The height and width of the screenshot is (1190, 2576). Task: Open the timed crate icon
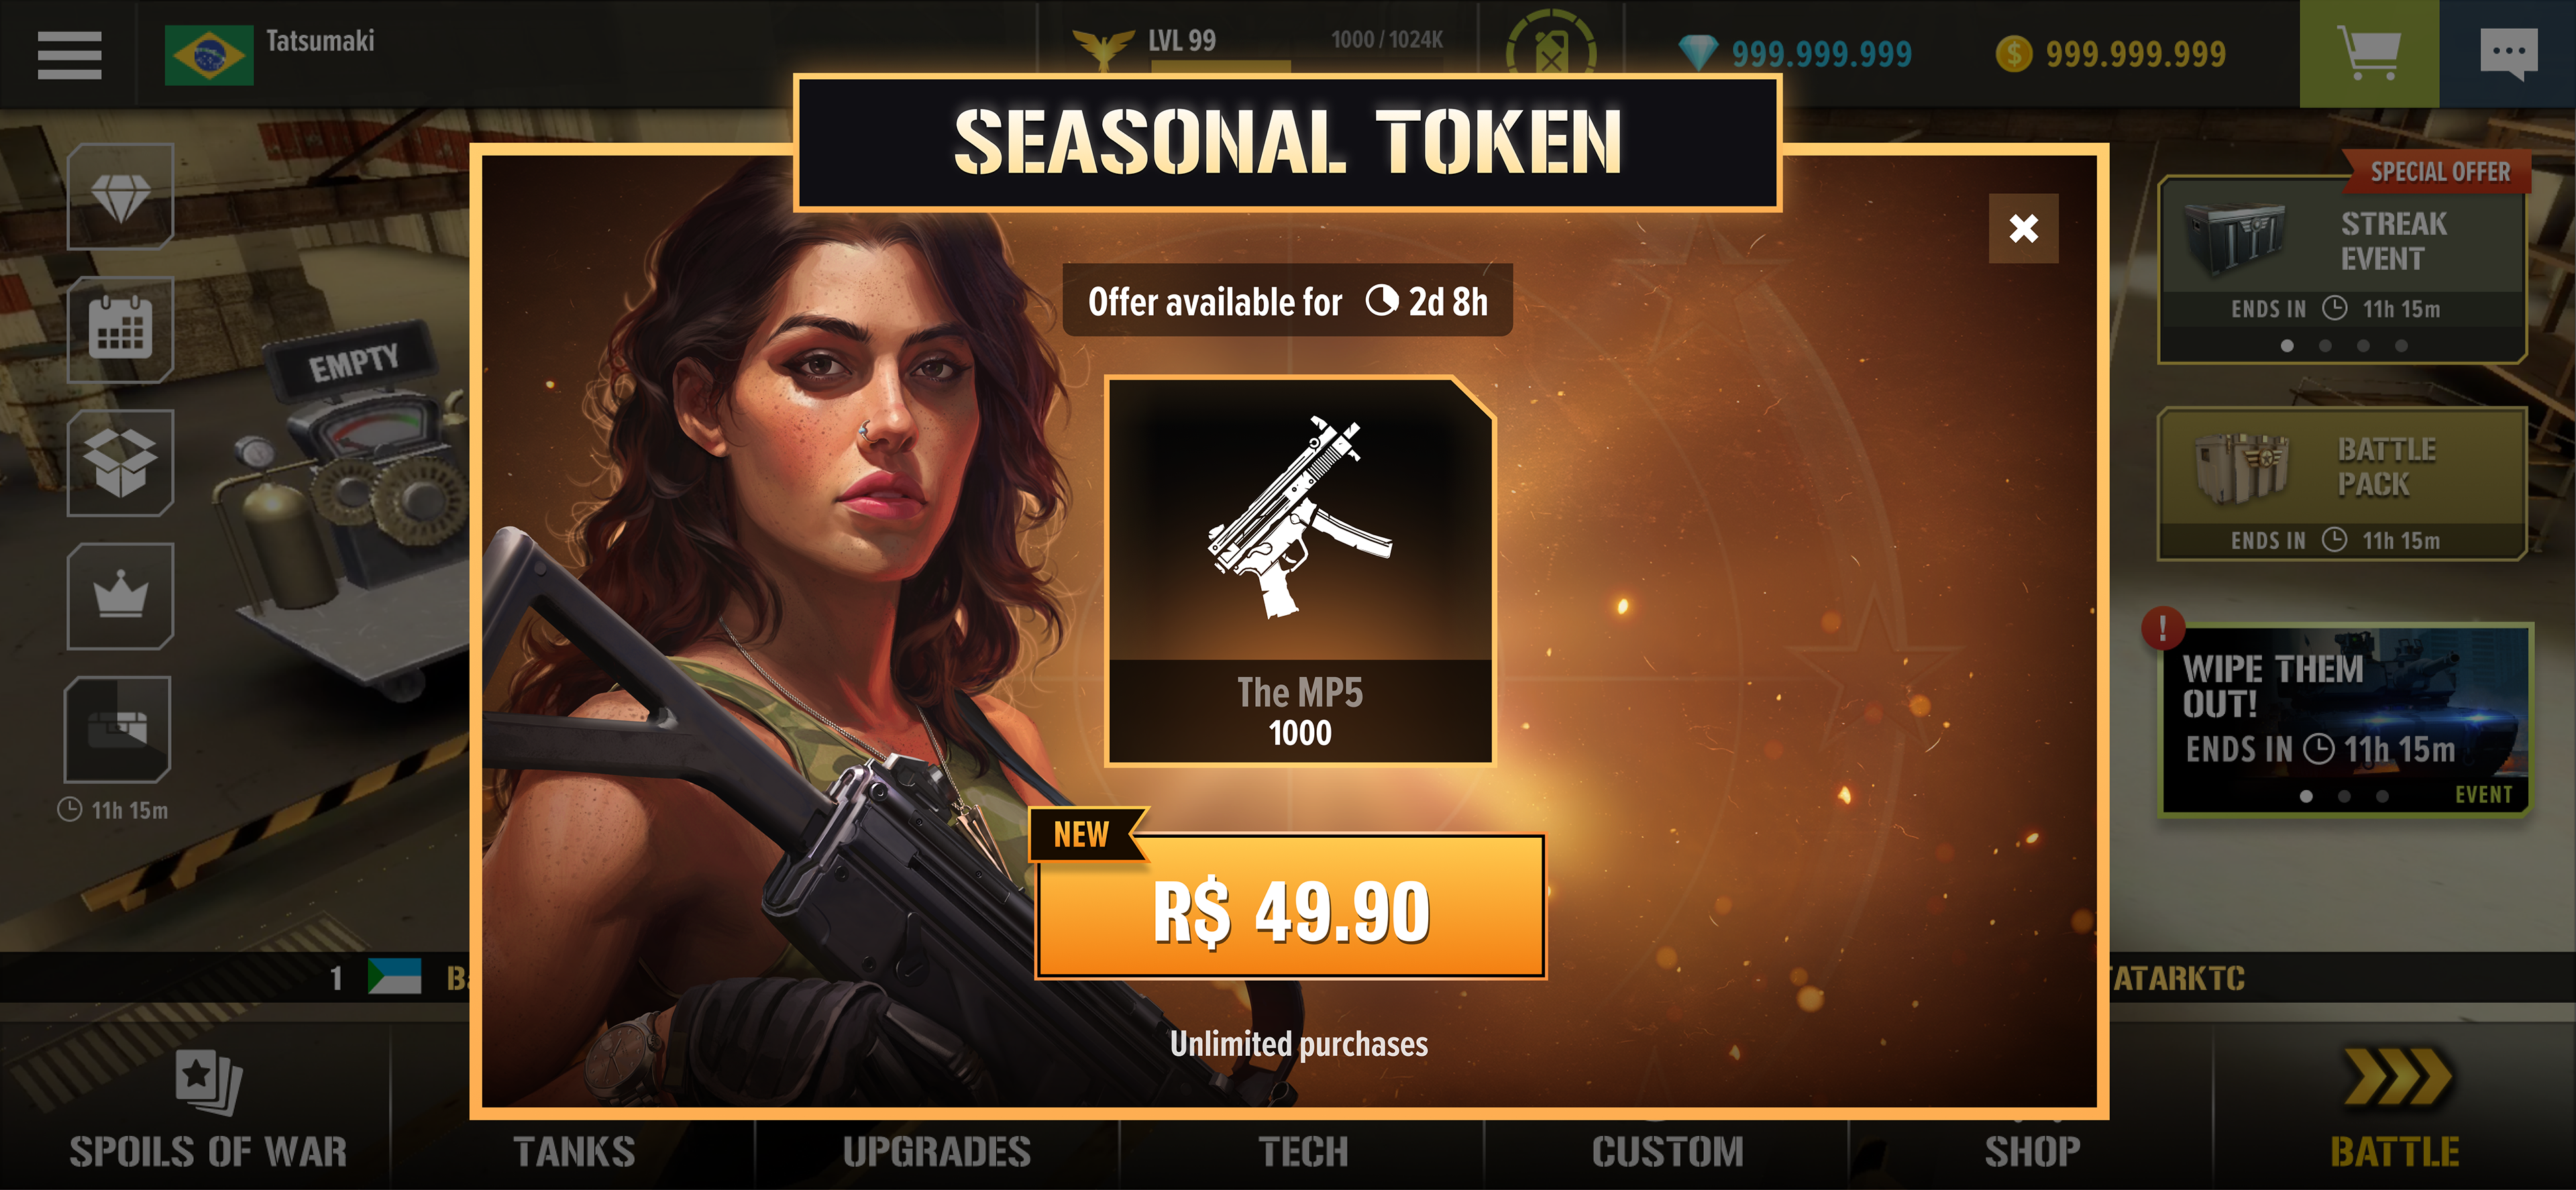[x=118, y=729]
